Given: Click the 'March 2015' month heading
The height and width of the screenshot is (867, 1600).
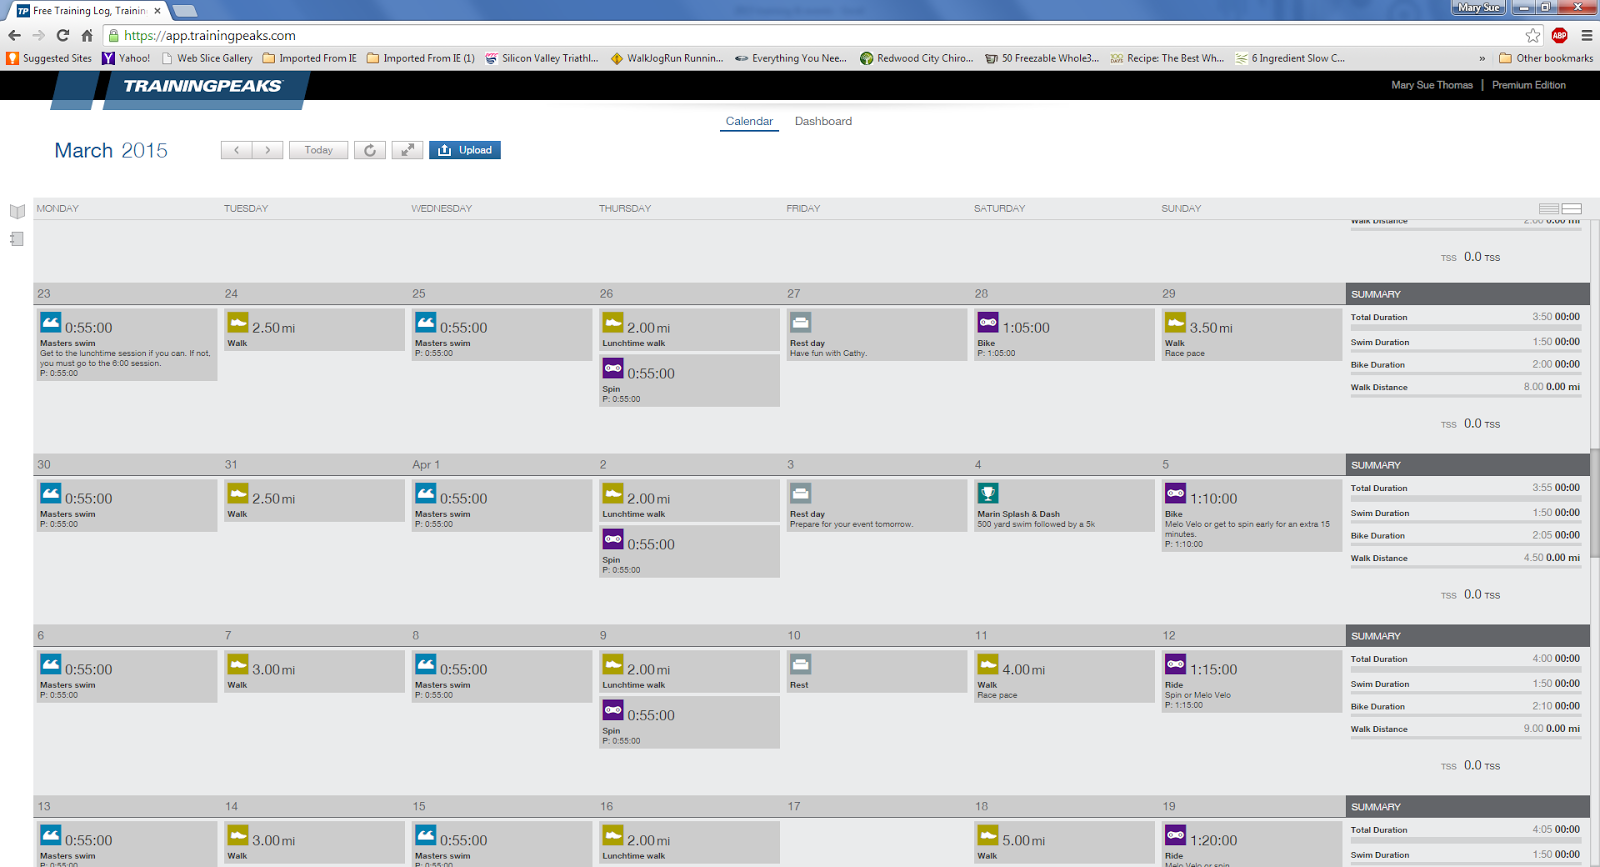Looking at the screenshot, I should 111,150.
